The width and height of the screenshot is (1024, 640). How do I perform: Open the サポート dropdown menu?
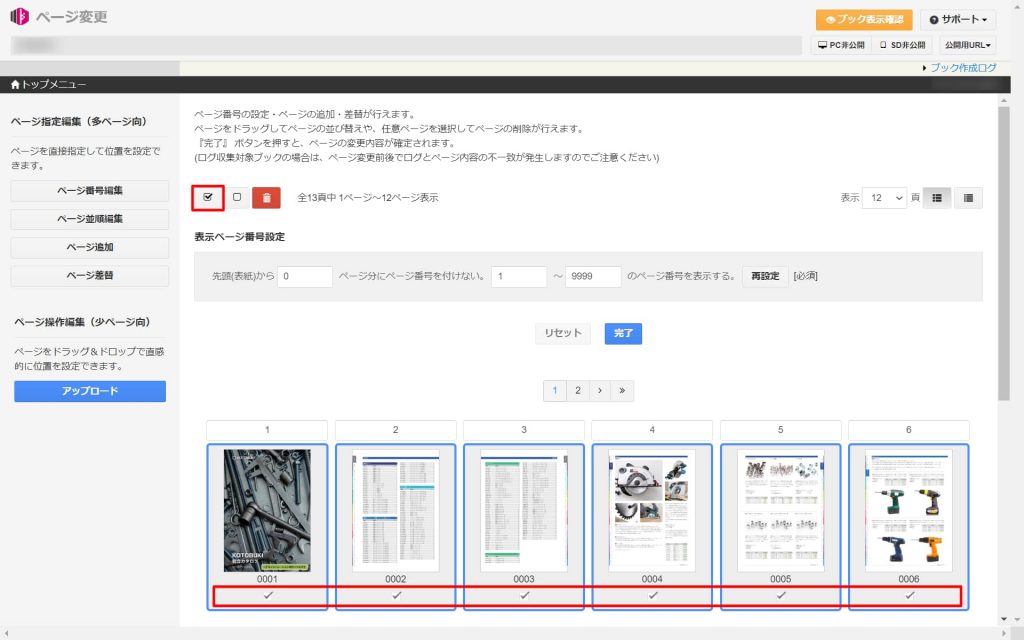957,20
